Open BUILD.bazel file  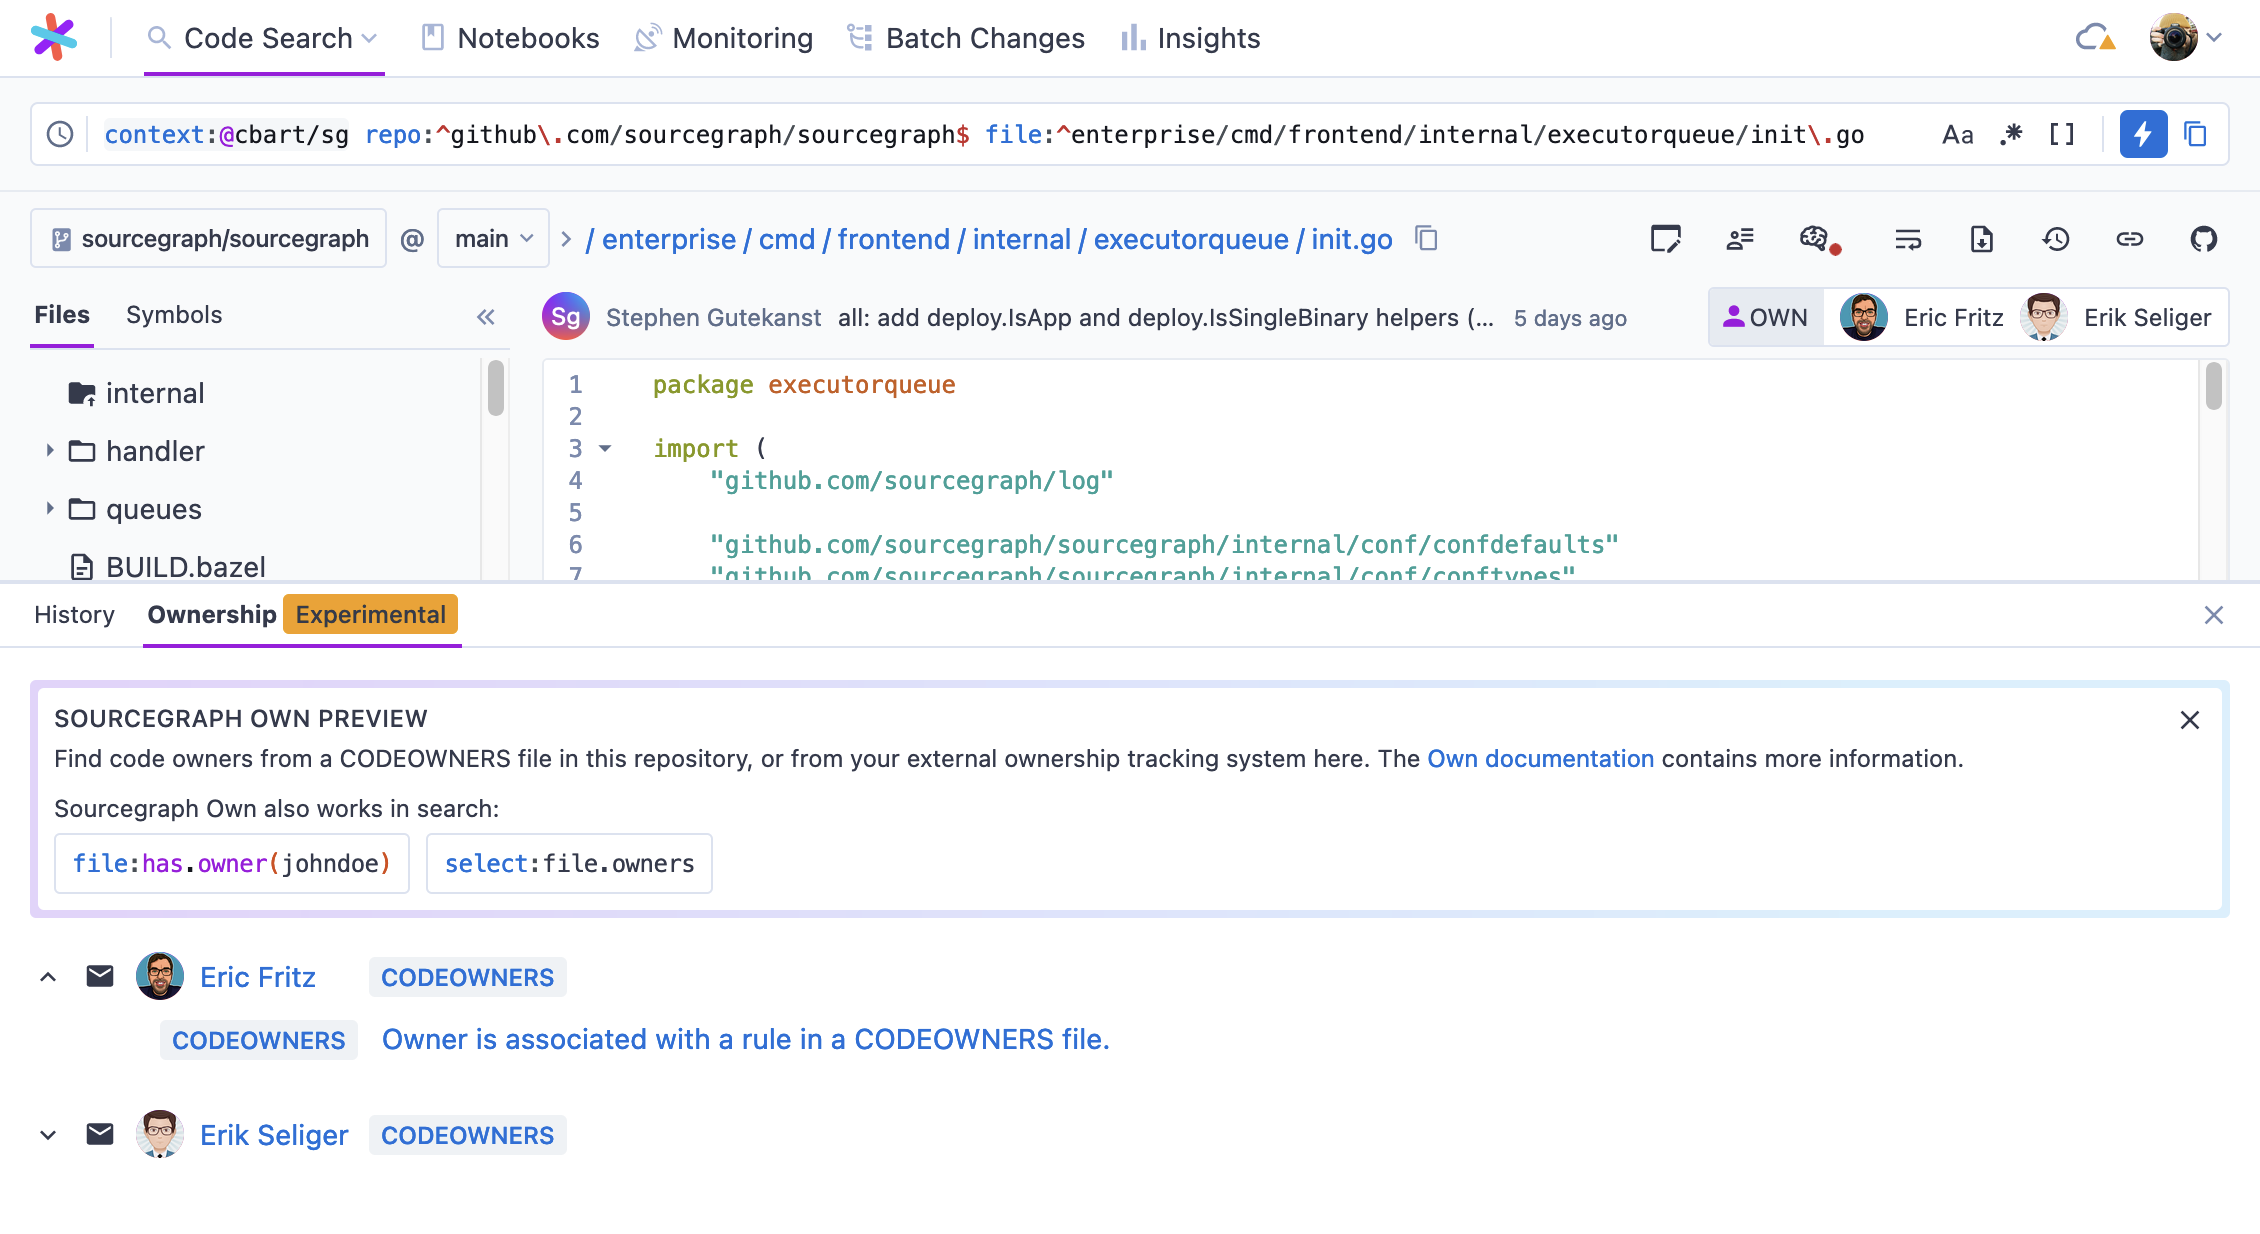[167, 566]
